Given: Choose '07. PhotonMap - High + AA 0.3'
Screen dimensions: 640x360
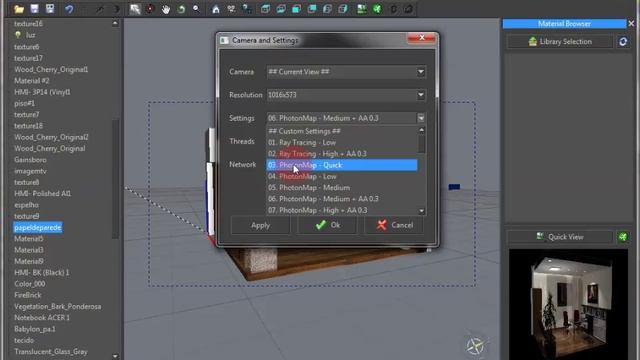Looking at the screenshot, I should click(x=341, y=210).
